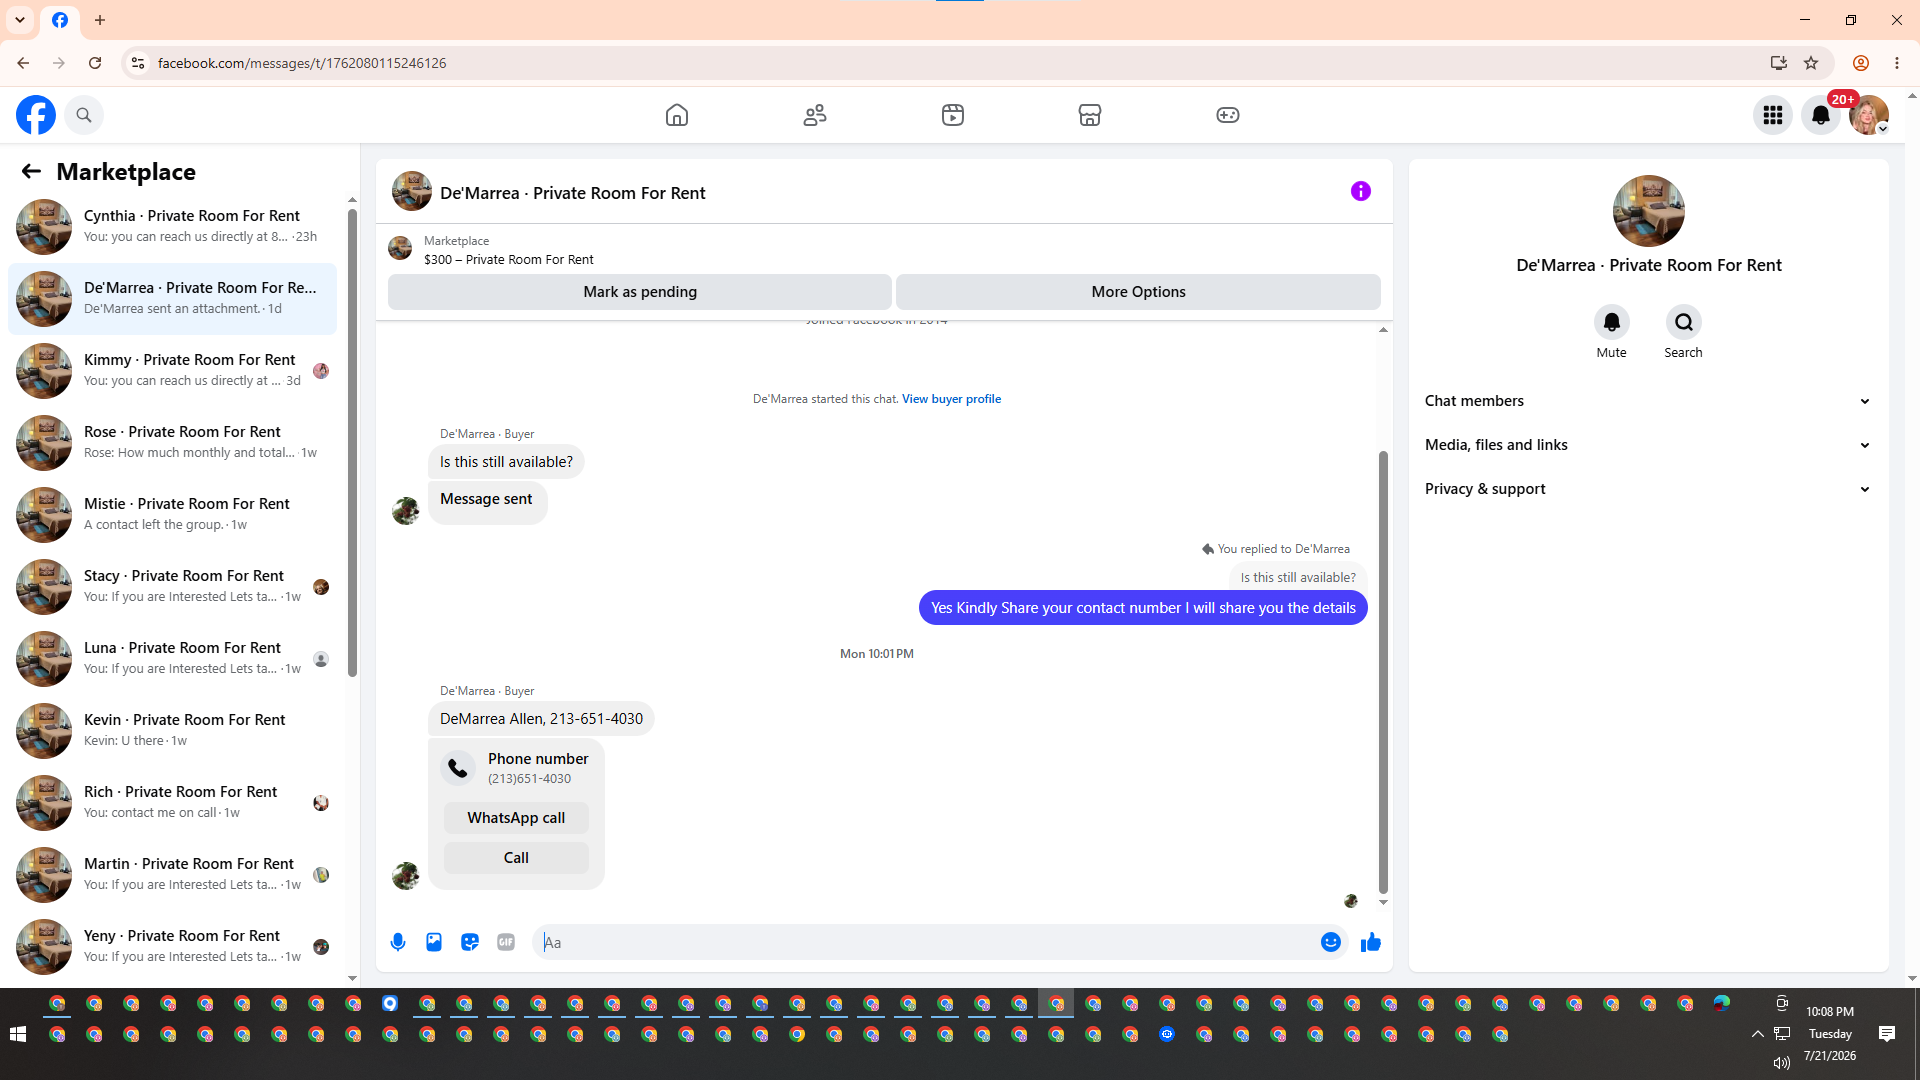Click the phone icon in phone number card

[x=458, y=767]
